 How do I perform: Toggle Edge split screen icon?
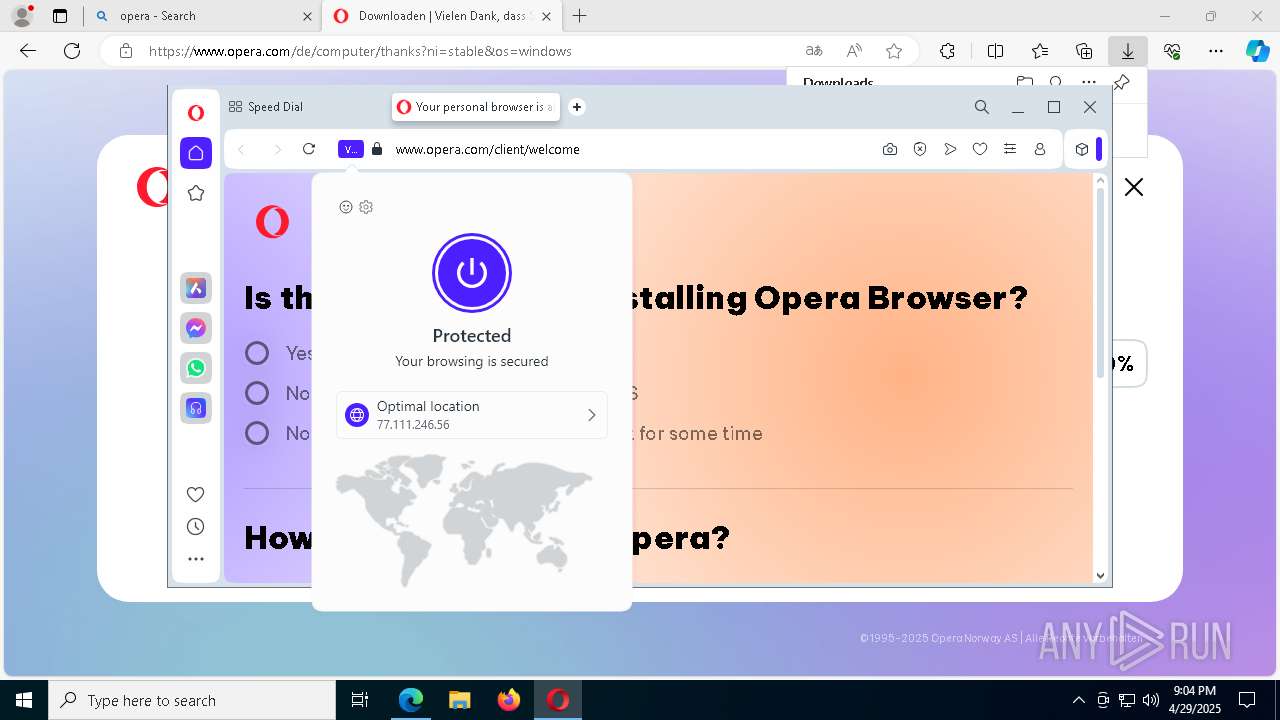995,51
